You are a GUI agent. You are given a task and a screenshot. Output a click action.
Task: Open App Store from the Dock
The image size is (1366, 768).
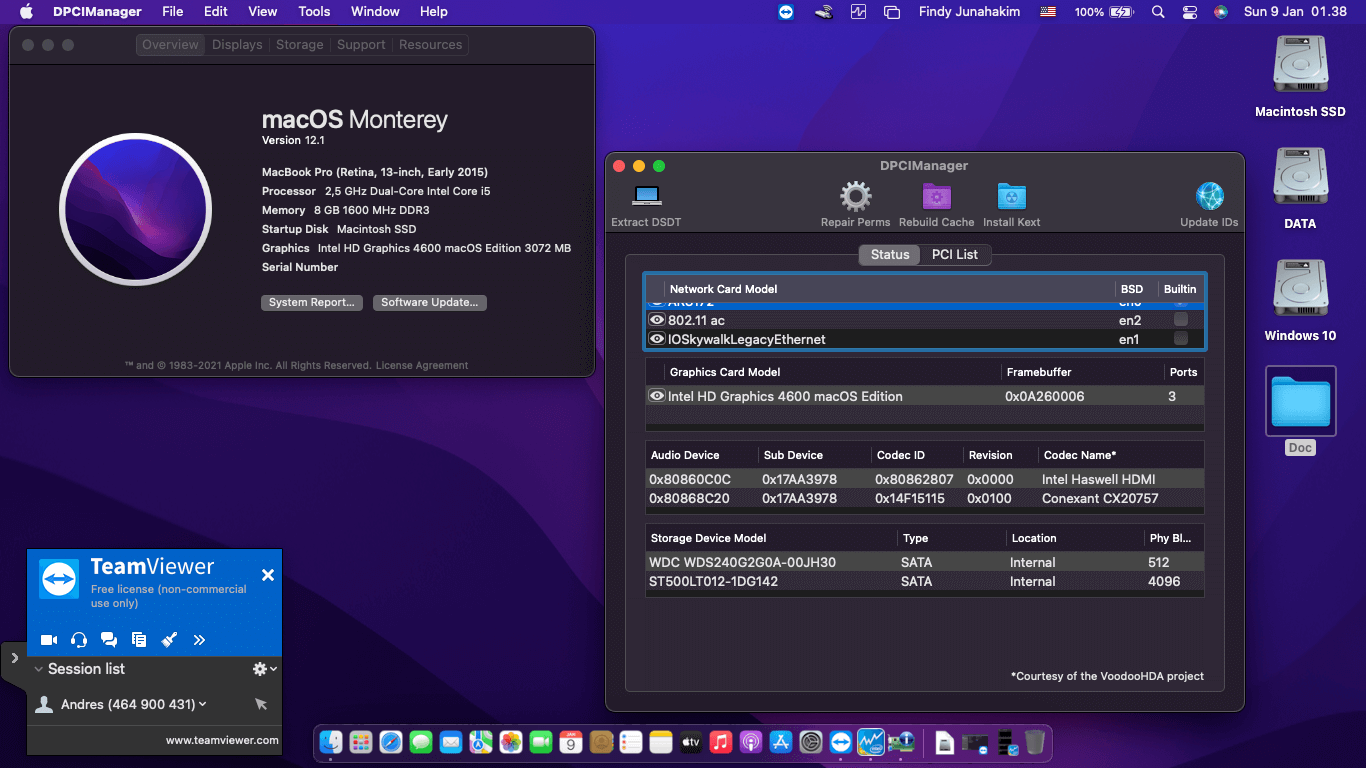click(x=781, y=742)
